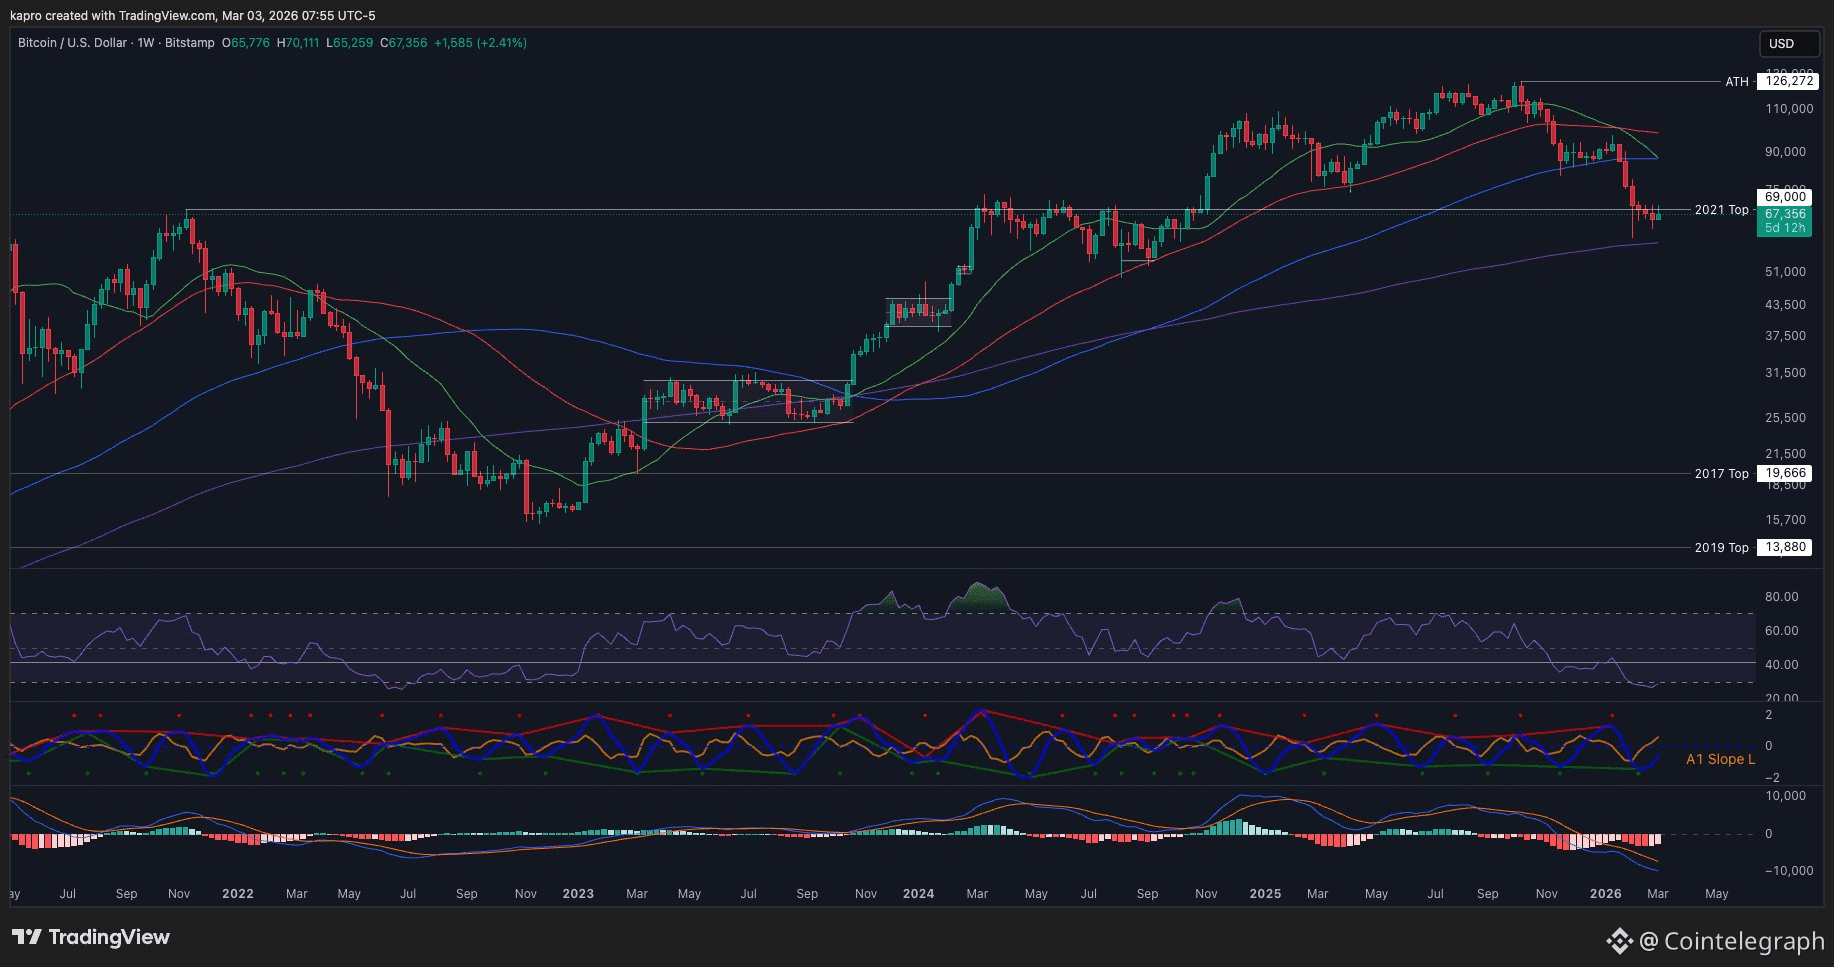
Task: Click the "2019 Top" line label
Action: [x=1722, y=548]
